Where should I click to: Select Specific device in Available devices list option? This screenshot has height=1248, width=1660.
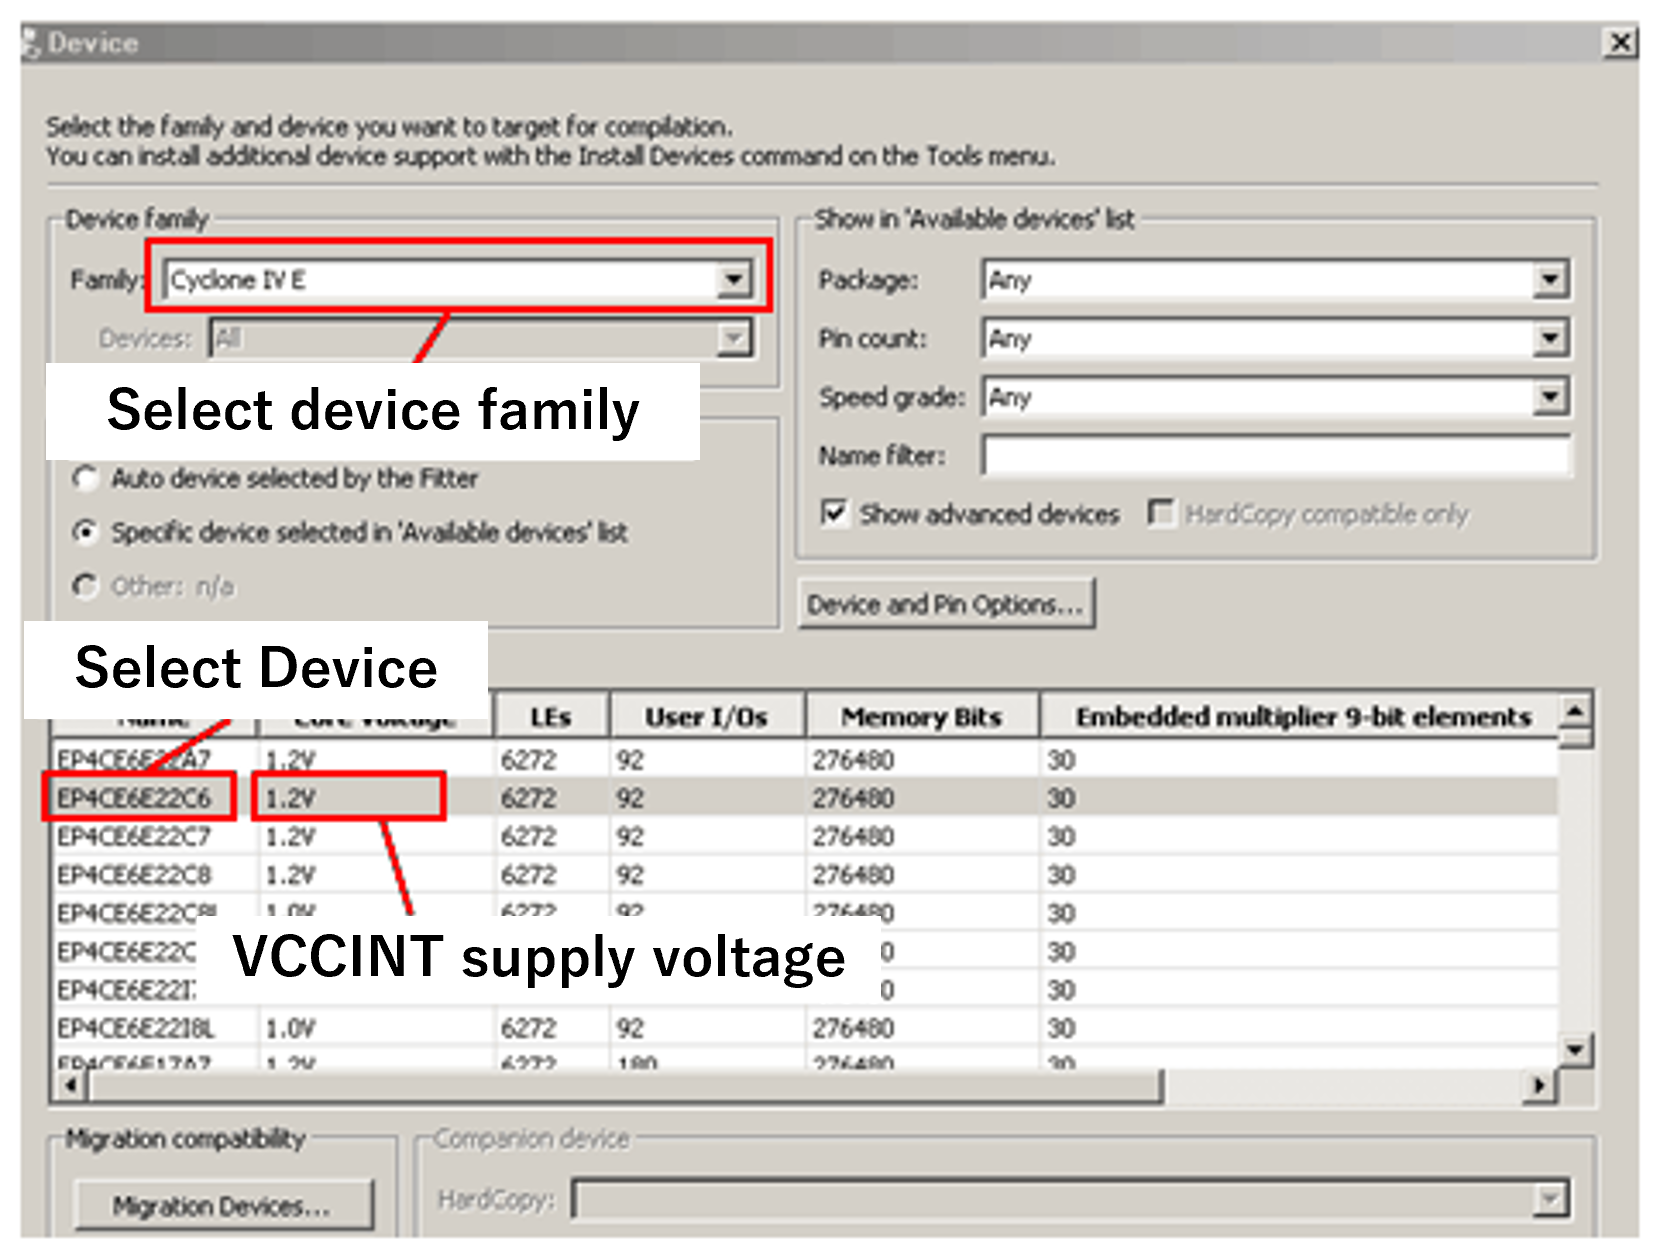tap(86, 533)
